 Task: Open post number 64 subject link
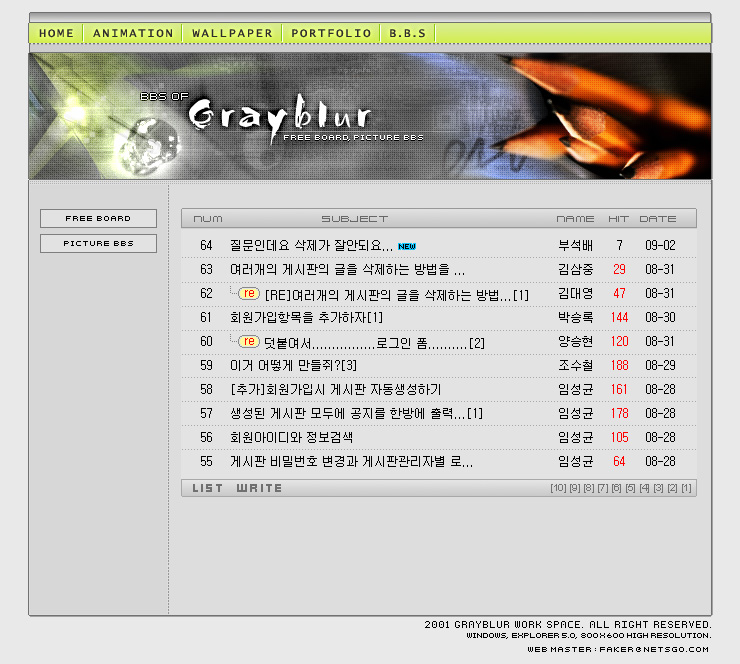tap(311, 245)
